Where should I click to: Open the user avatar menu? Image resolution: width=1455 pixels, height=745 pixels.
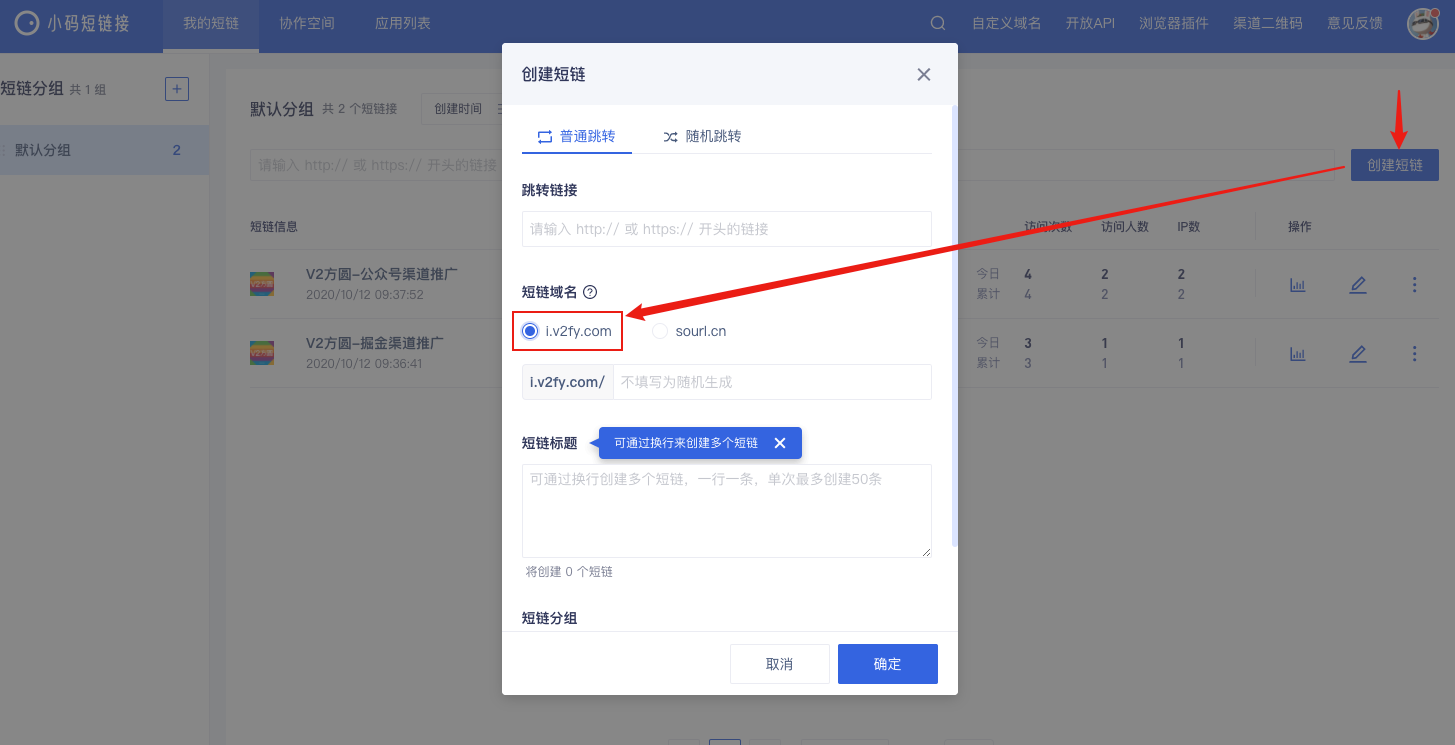click(1422, 23)
